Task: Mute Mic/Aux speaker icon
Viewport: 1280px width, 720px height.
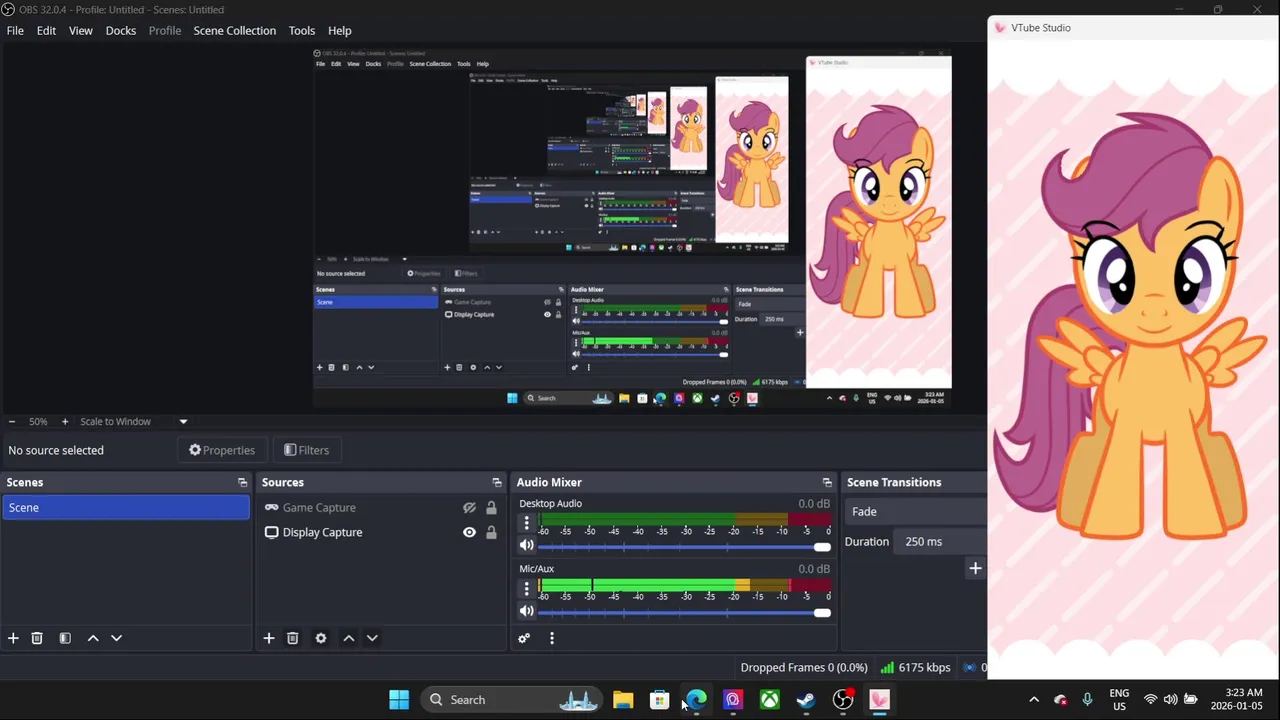Action: [527, 611]
